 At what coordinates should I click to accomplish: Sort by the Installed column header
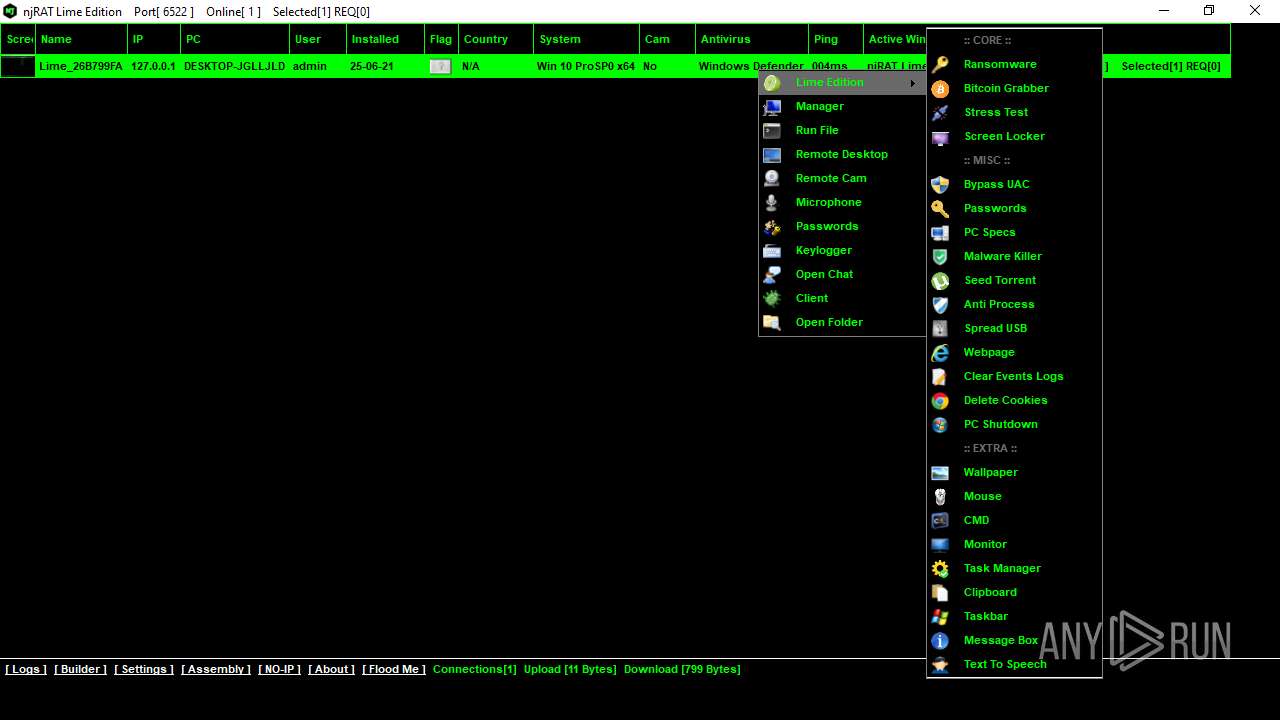(386, 39)
